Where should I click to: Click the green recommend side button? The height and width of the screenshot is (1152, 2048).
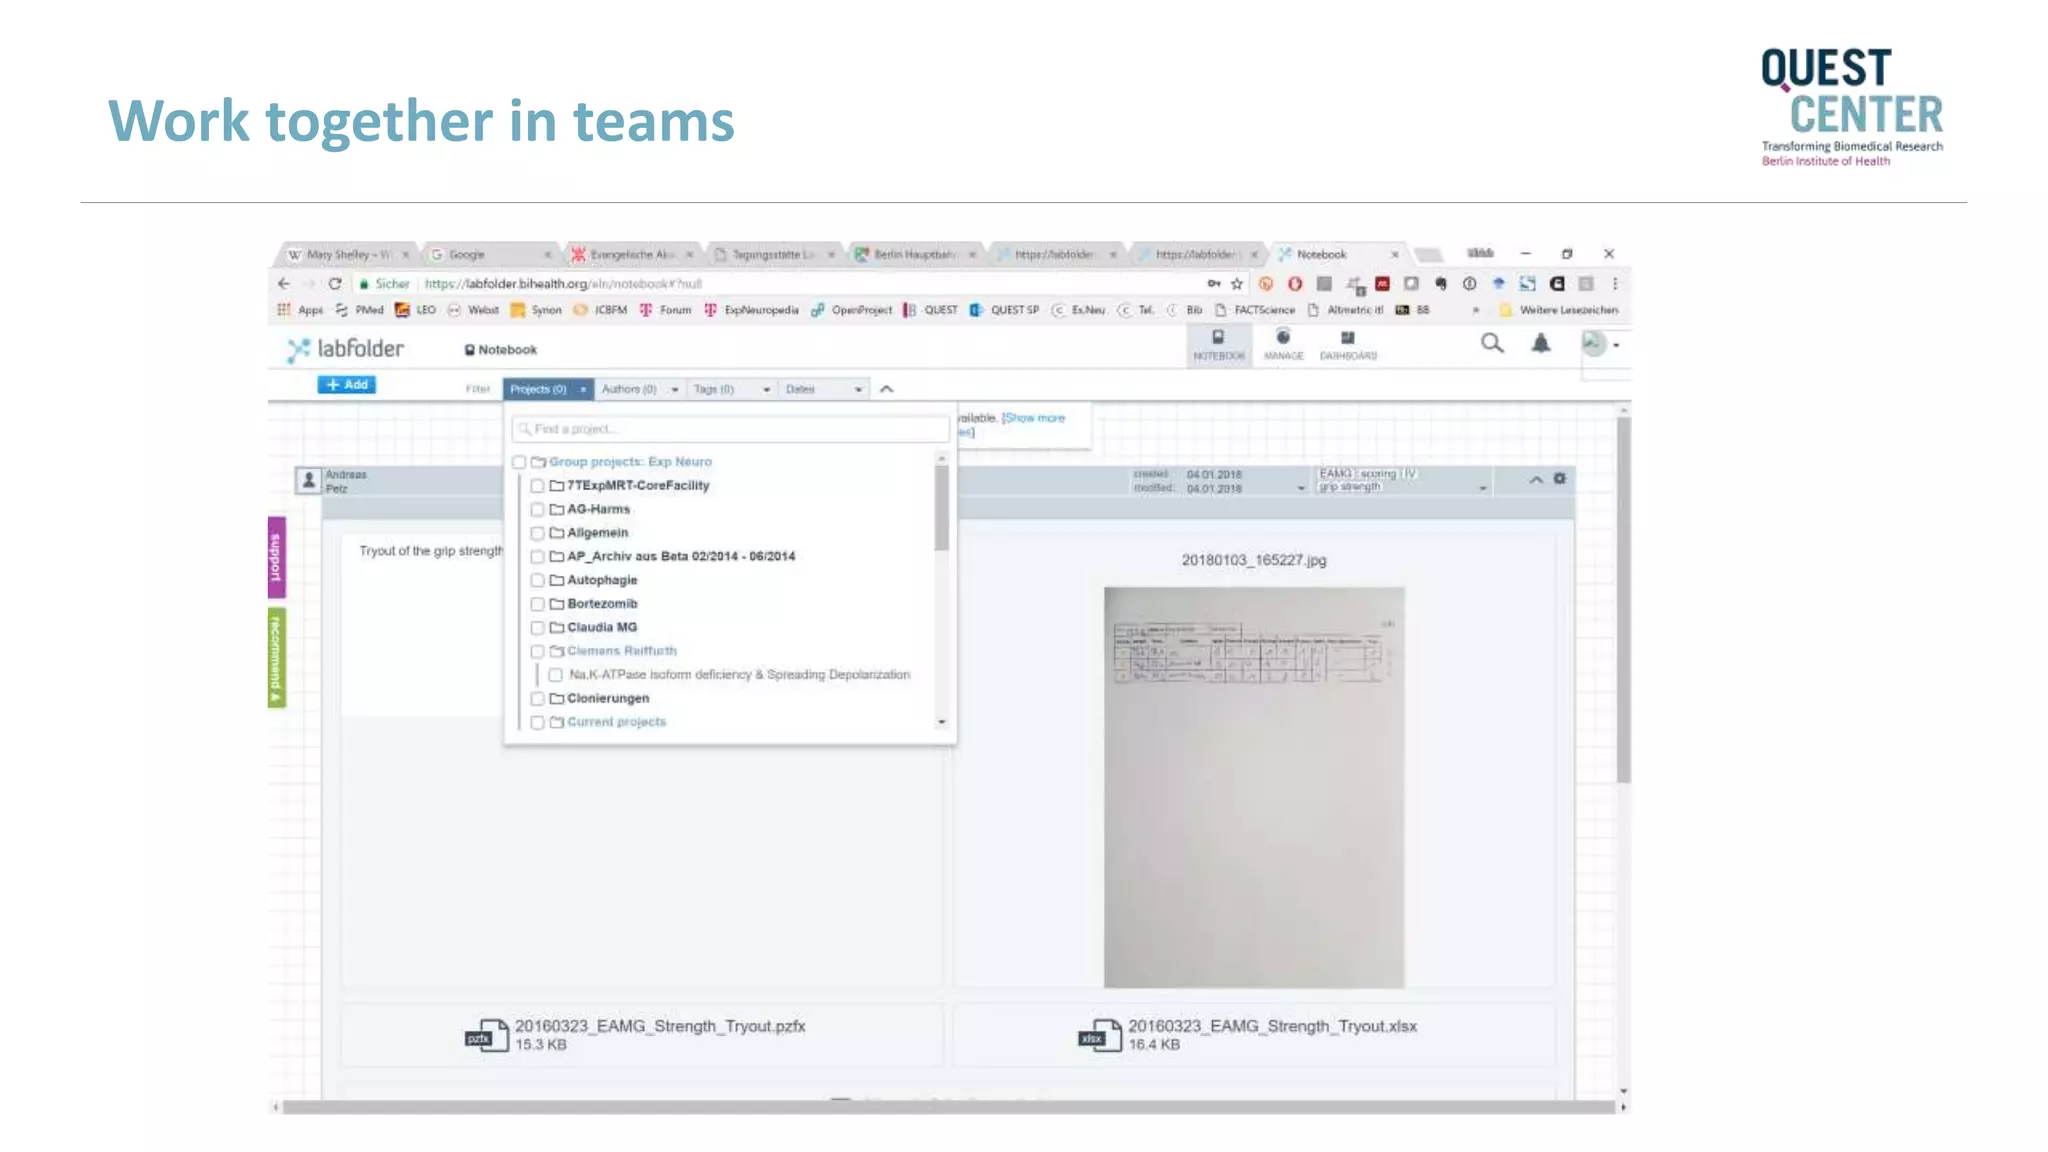tap(277, 657)
